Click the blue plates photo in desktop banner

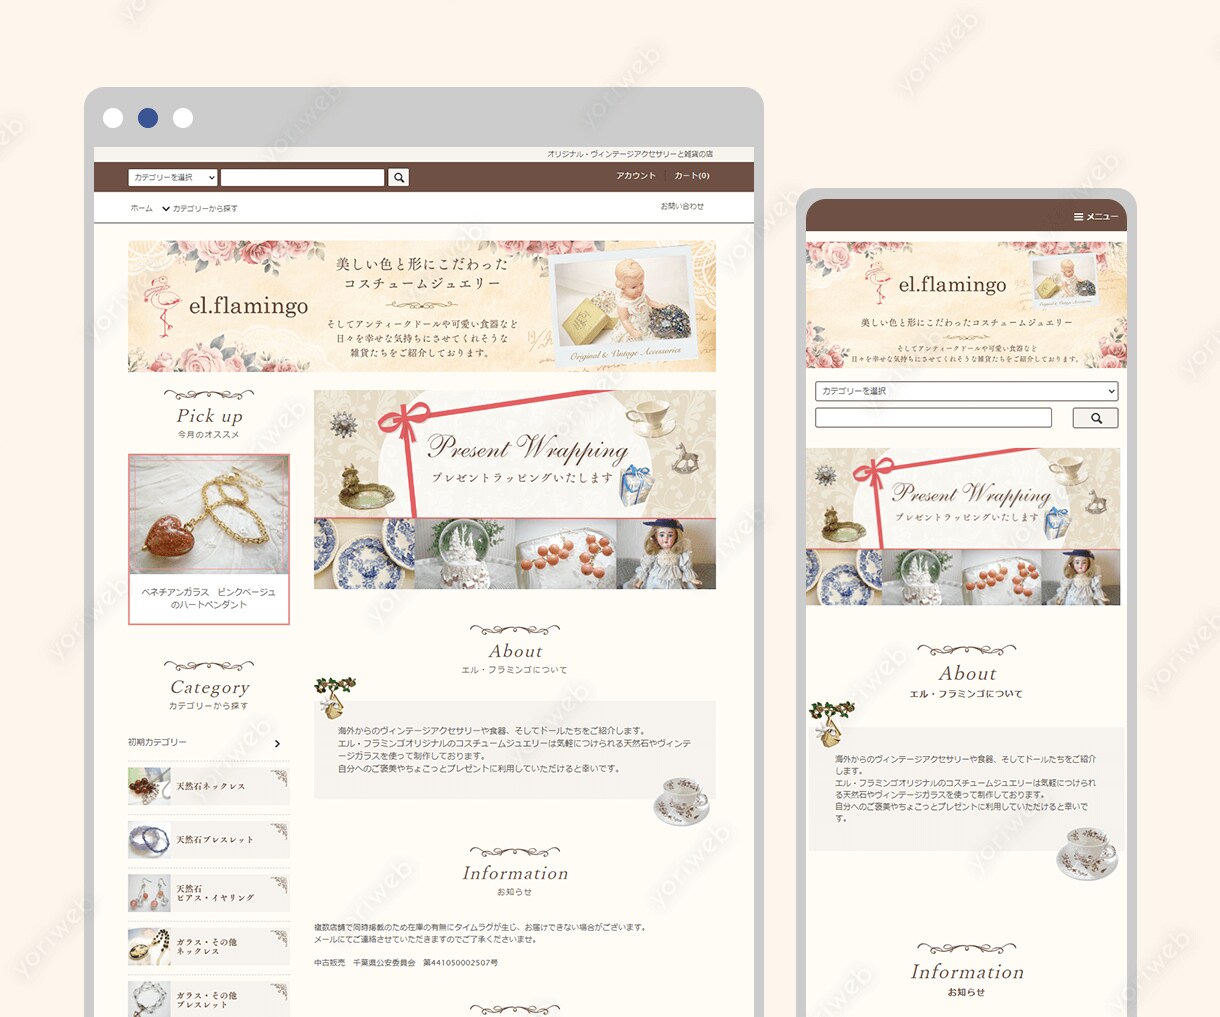[x=364, y=554]
